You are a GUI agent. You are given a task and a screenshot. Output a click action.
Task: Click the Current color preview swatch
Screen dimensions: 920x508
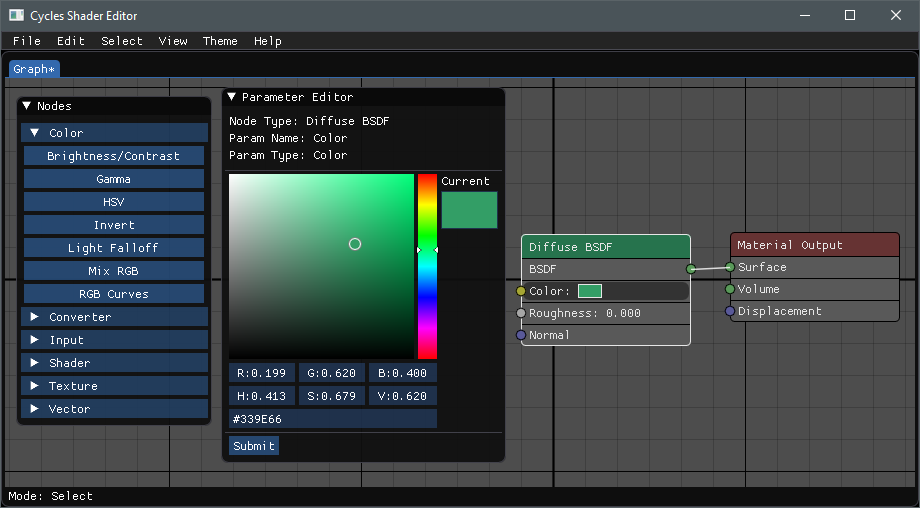click(469, 210)
